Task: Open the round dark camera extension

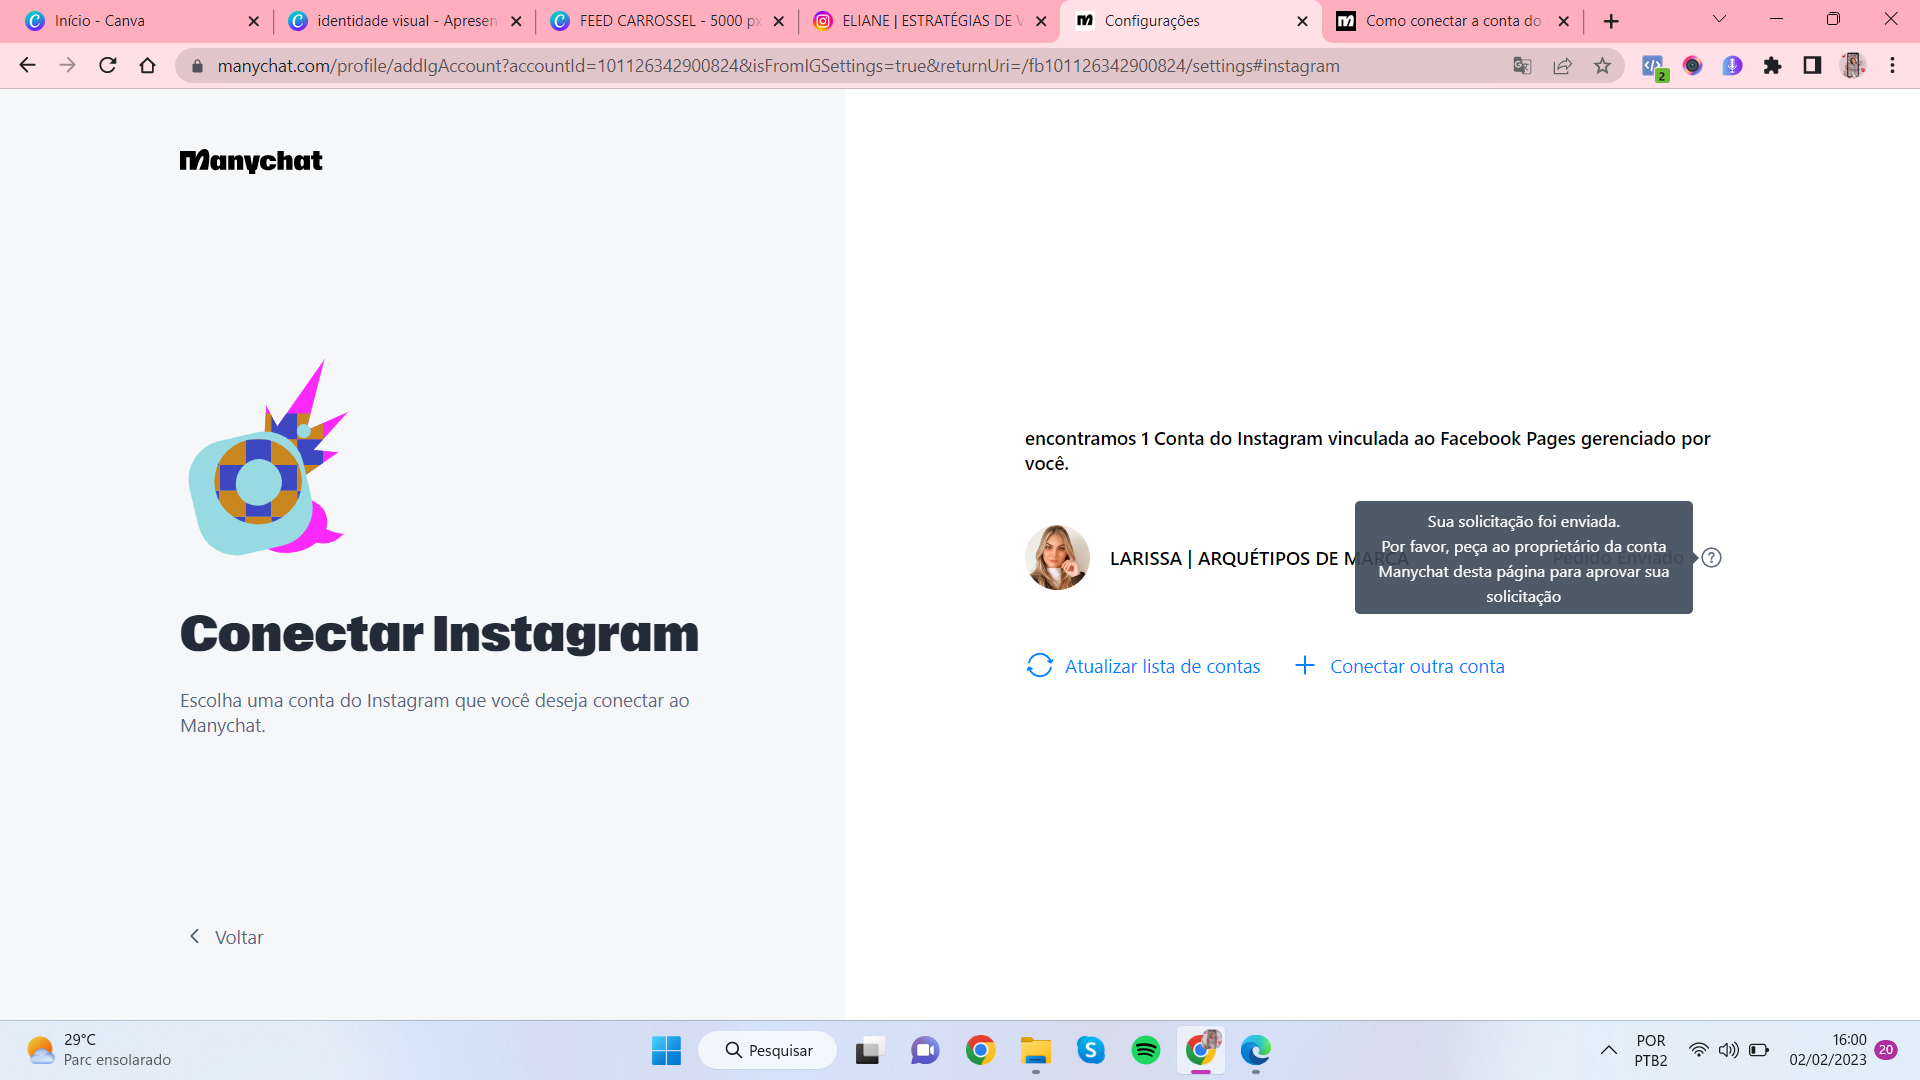Action: pyautogui.click(x=1692, y=66)
